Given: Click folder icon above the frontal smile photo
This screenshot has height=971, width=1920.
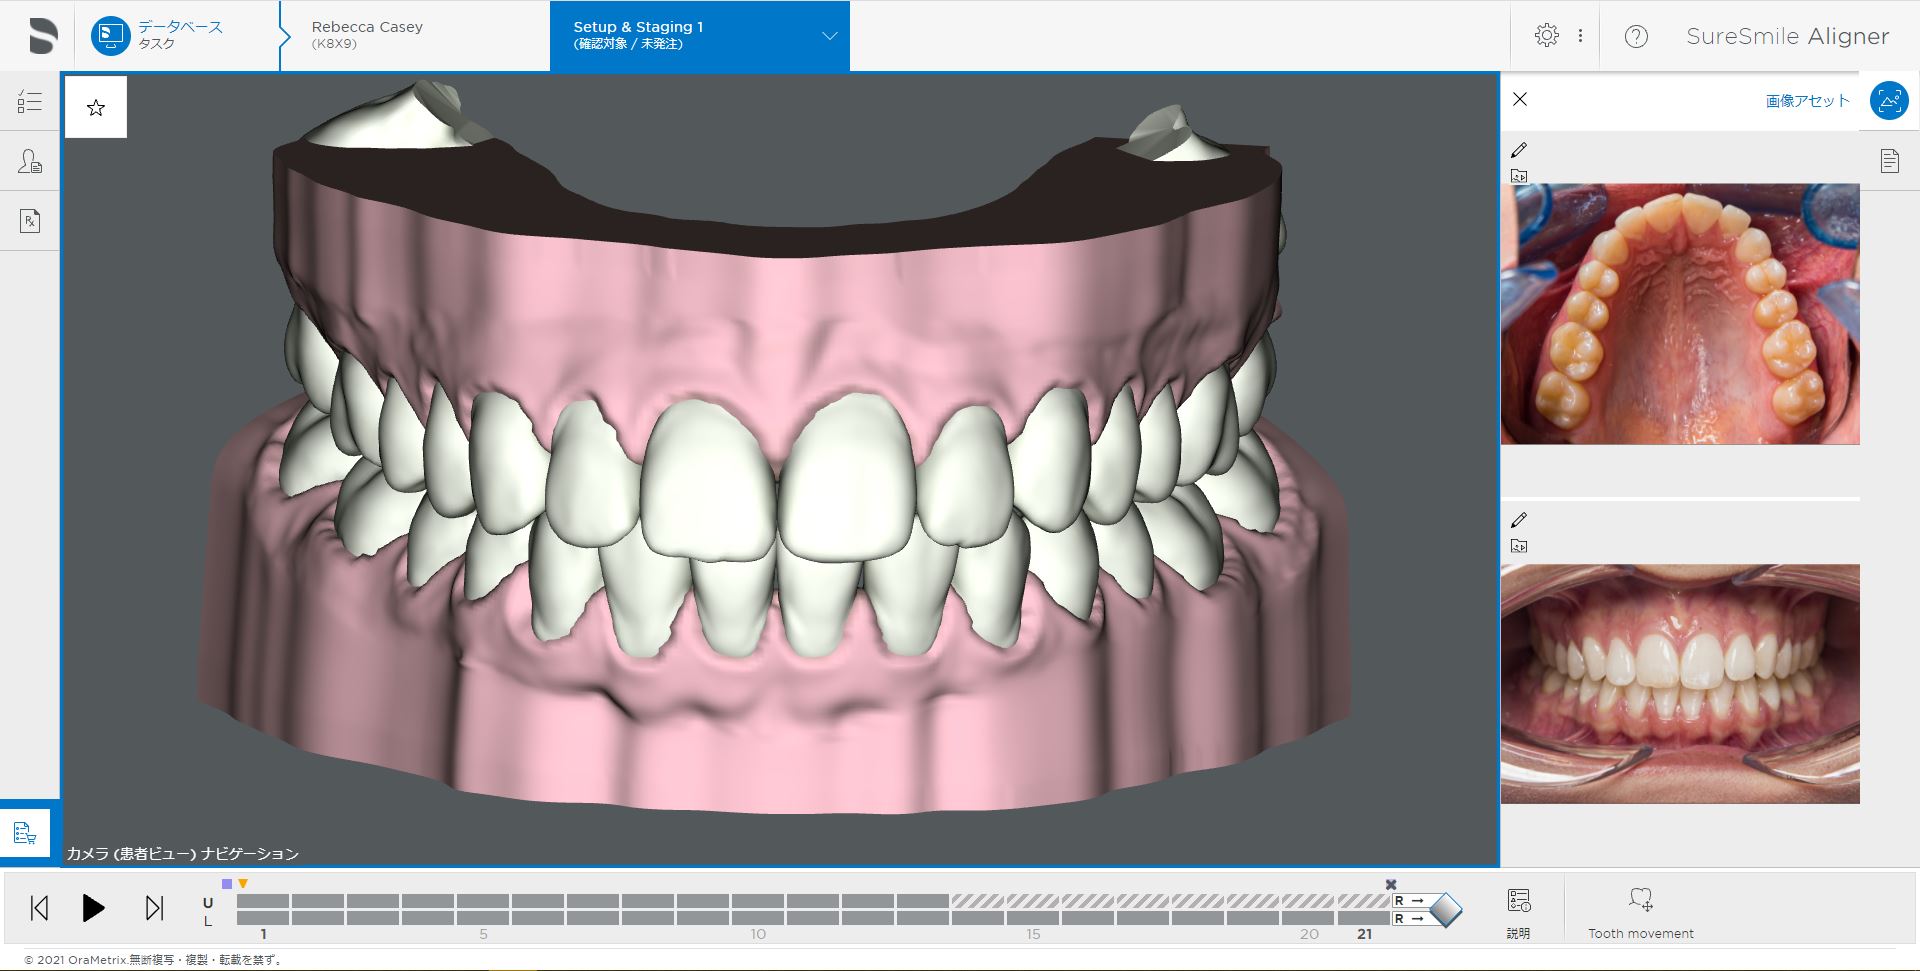Looking at the screenshot, I should (1519, 546).
